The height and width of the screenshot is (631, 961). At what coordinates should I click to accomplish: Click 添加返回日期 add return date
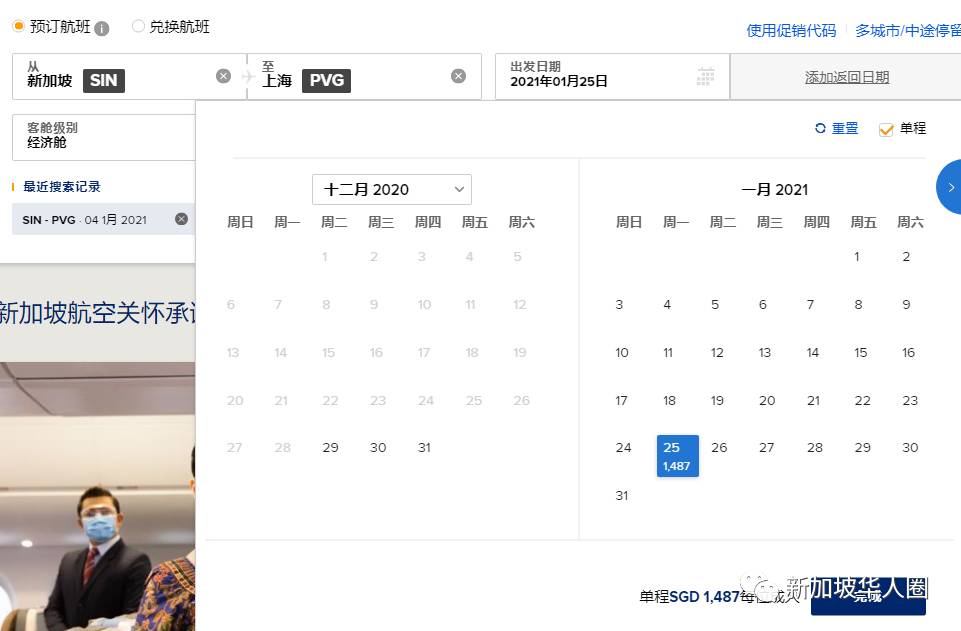coord(846,77)
